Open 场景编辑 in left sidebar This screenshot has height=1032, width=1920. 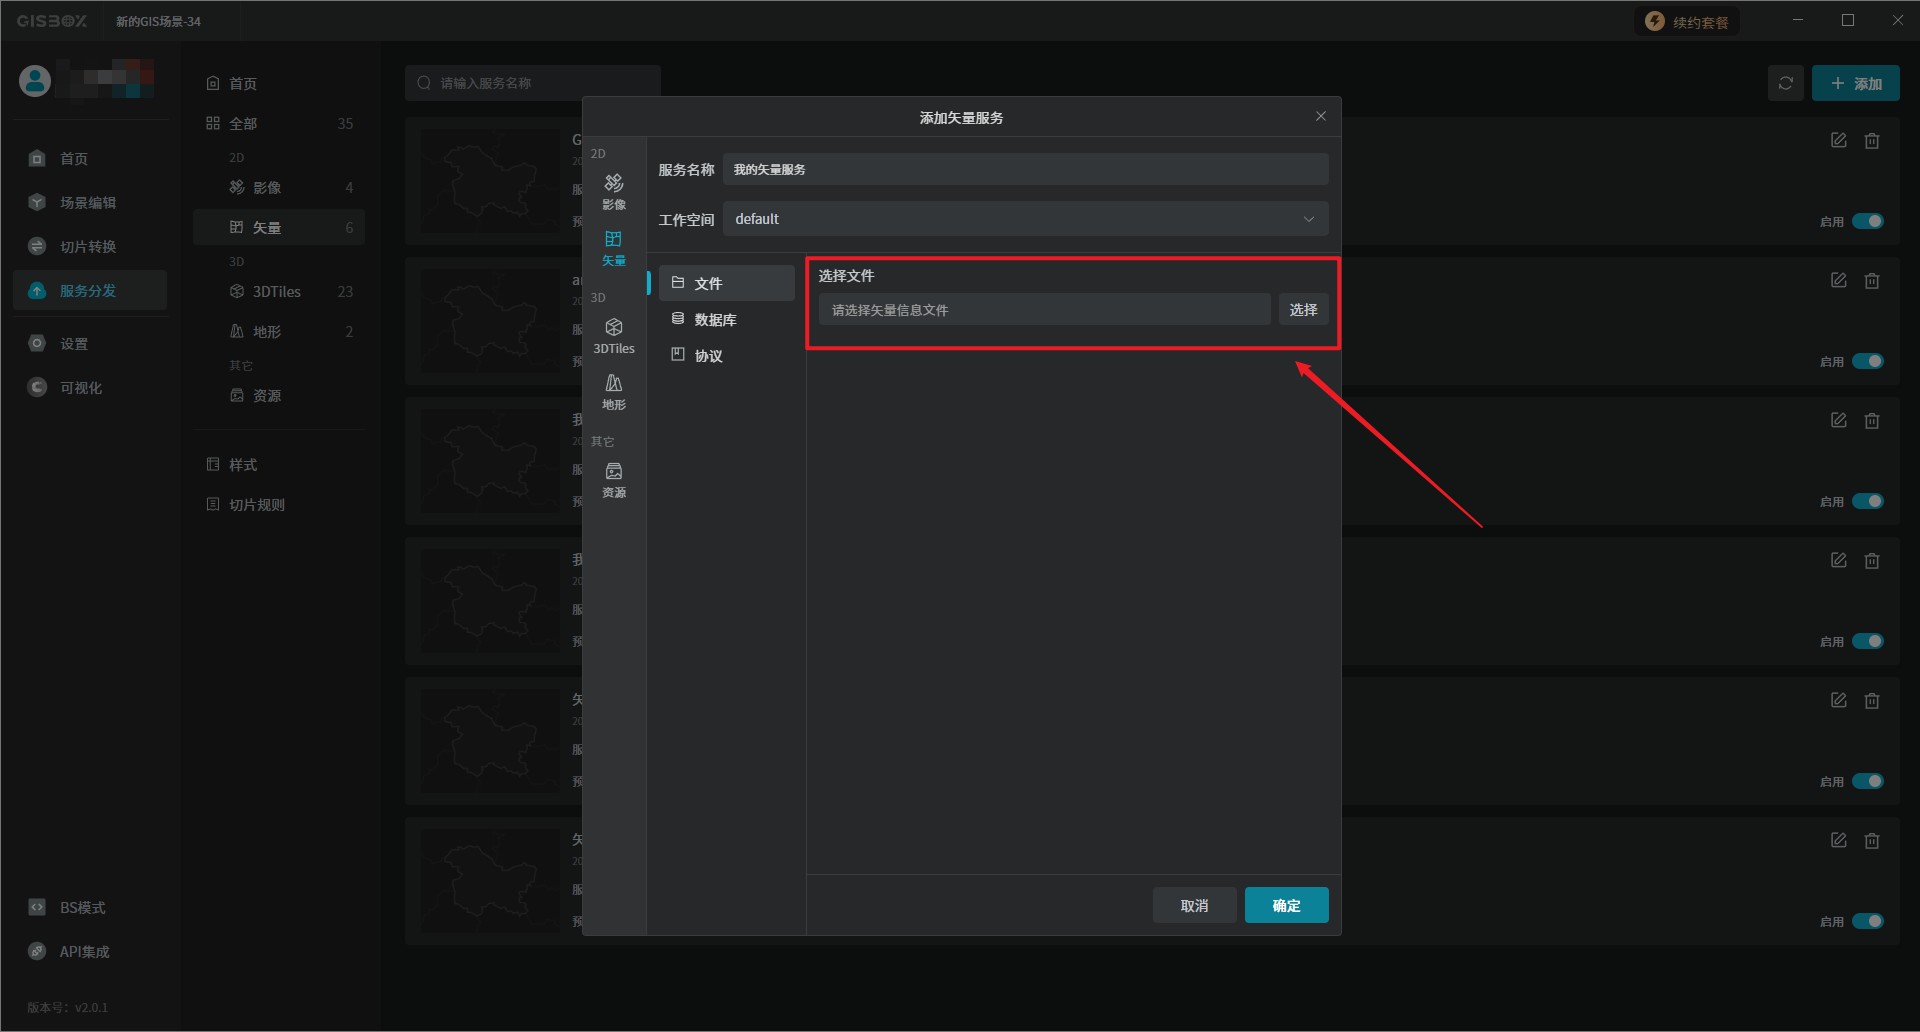(88, 203)
